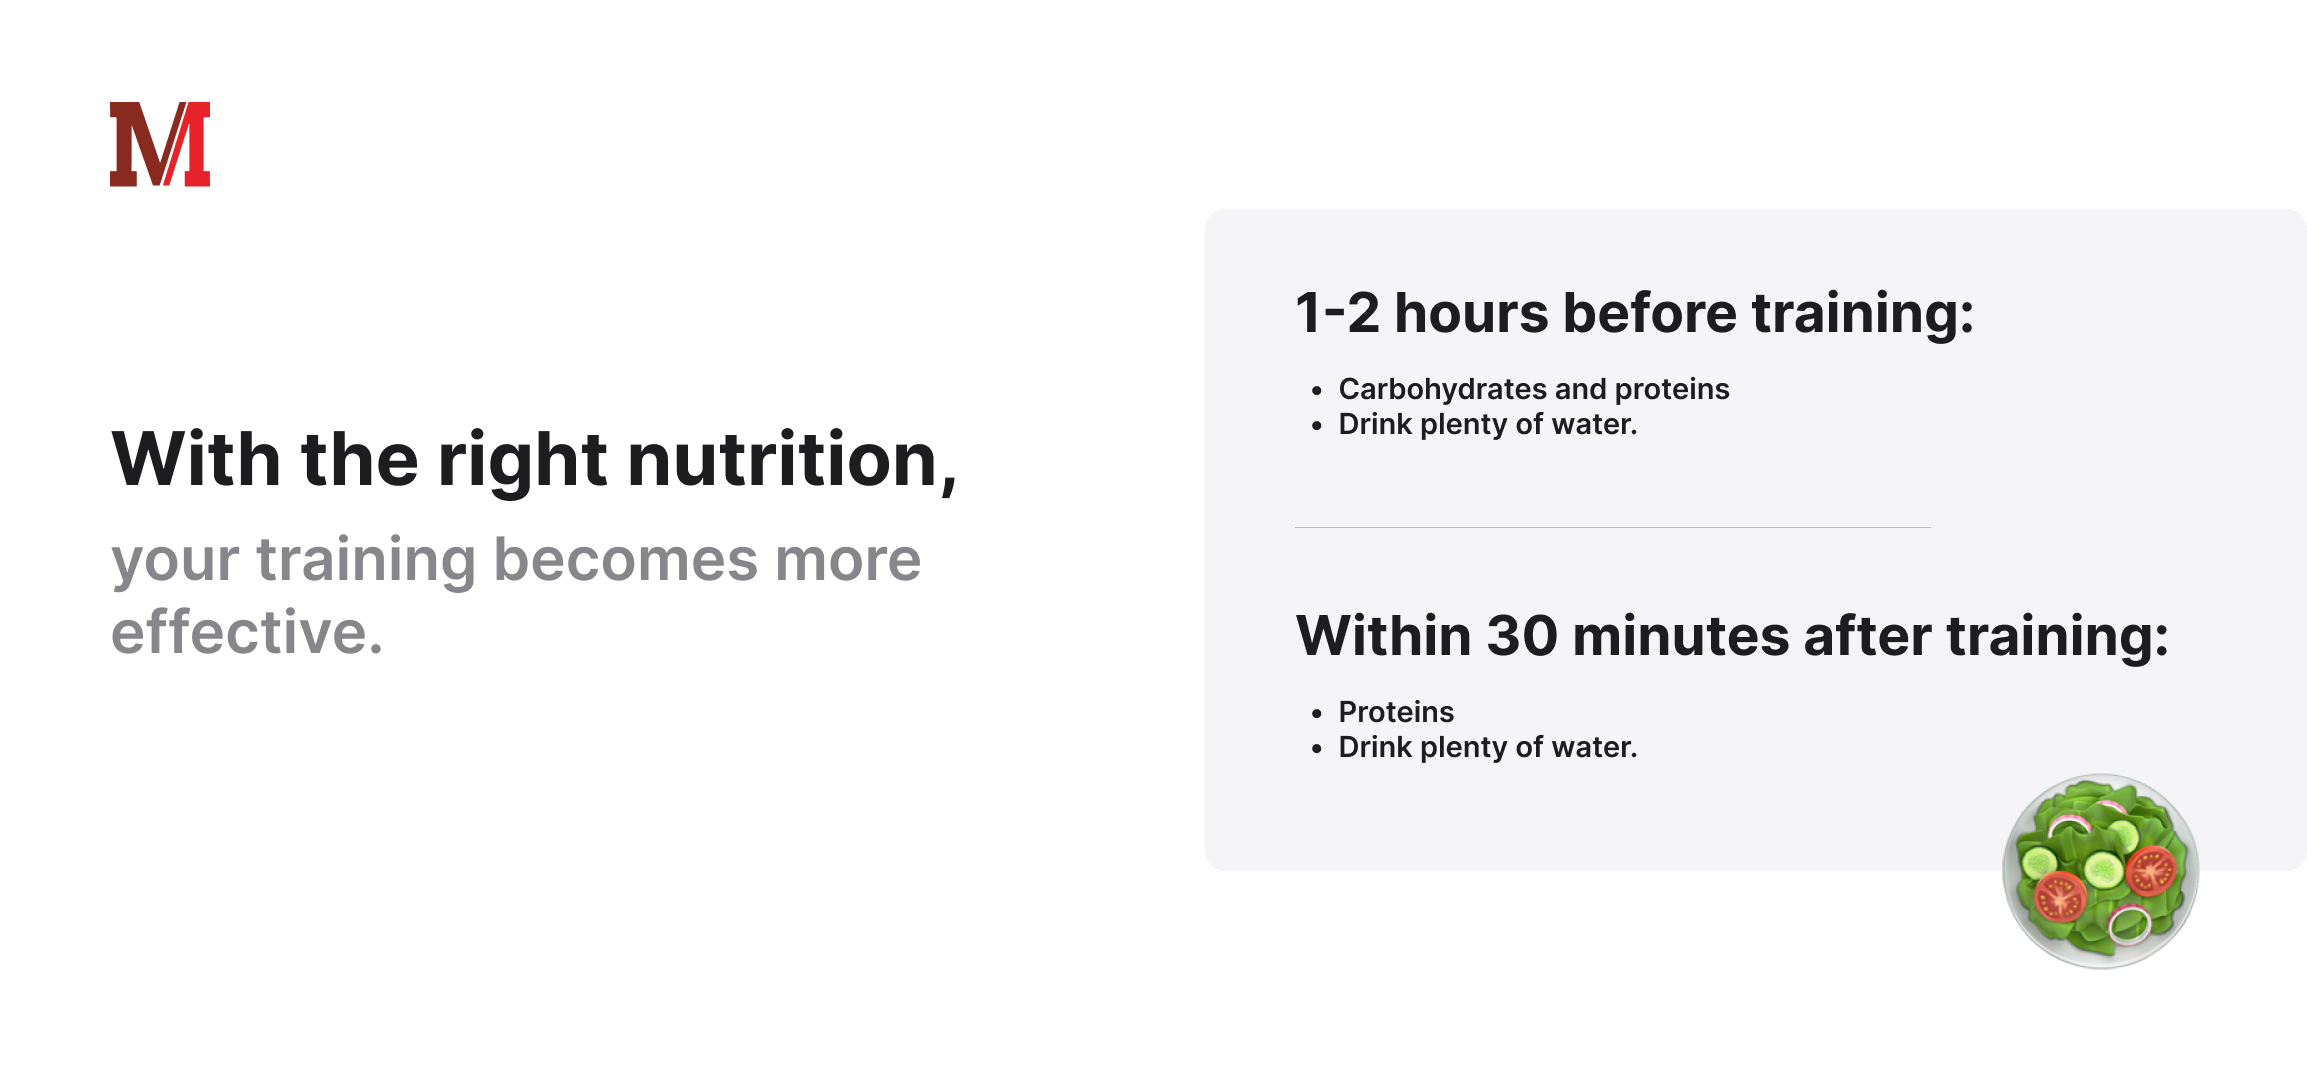Click the bullet dot before Proteins
Screen dimensions: 2307x1080
pyautogui.click(x=1317, y=713)
